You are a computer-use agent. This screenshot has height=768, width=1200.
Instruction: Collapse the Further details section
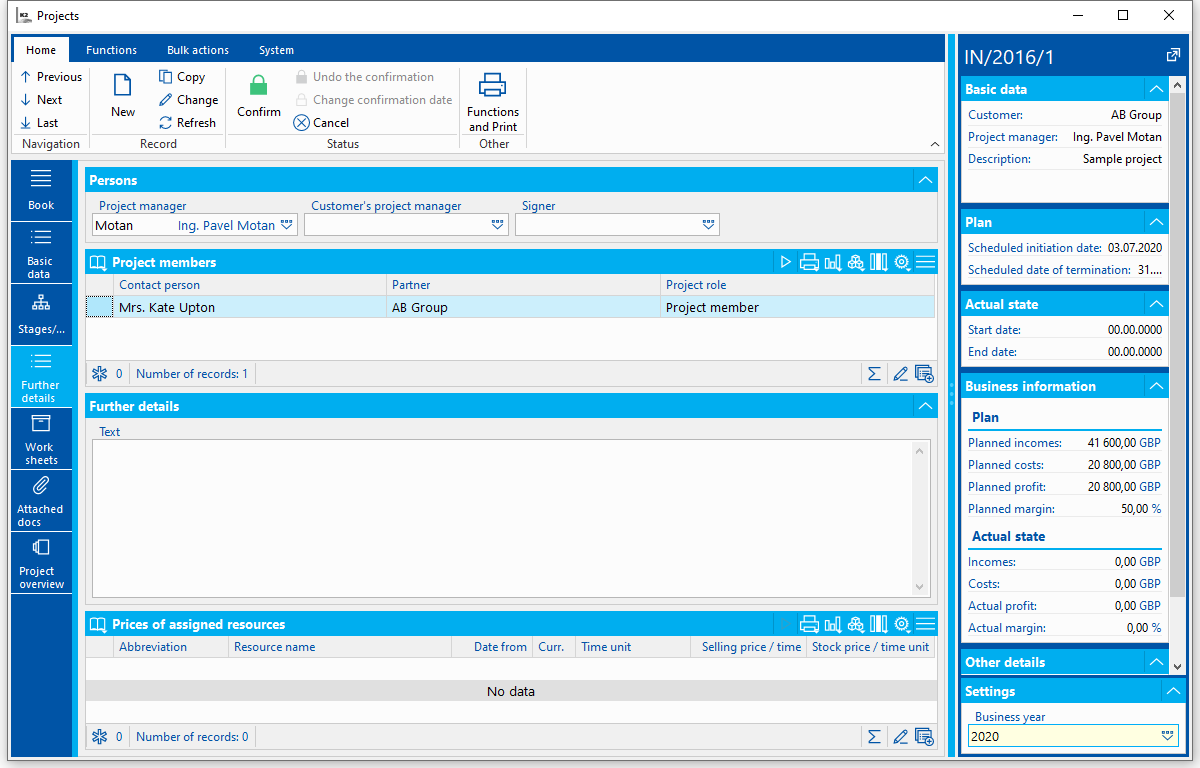click(x=925, y=406)
